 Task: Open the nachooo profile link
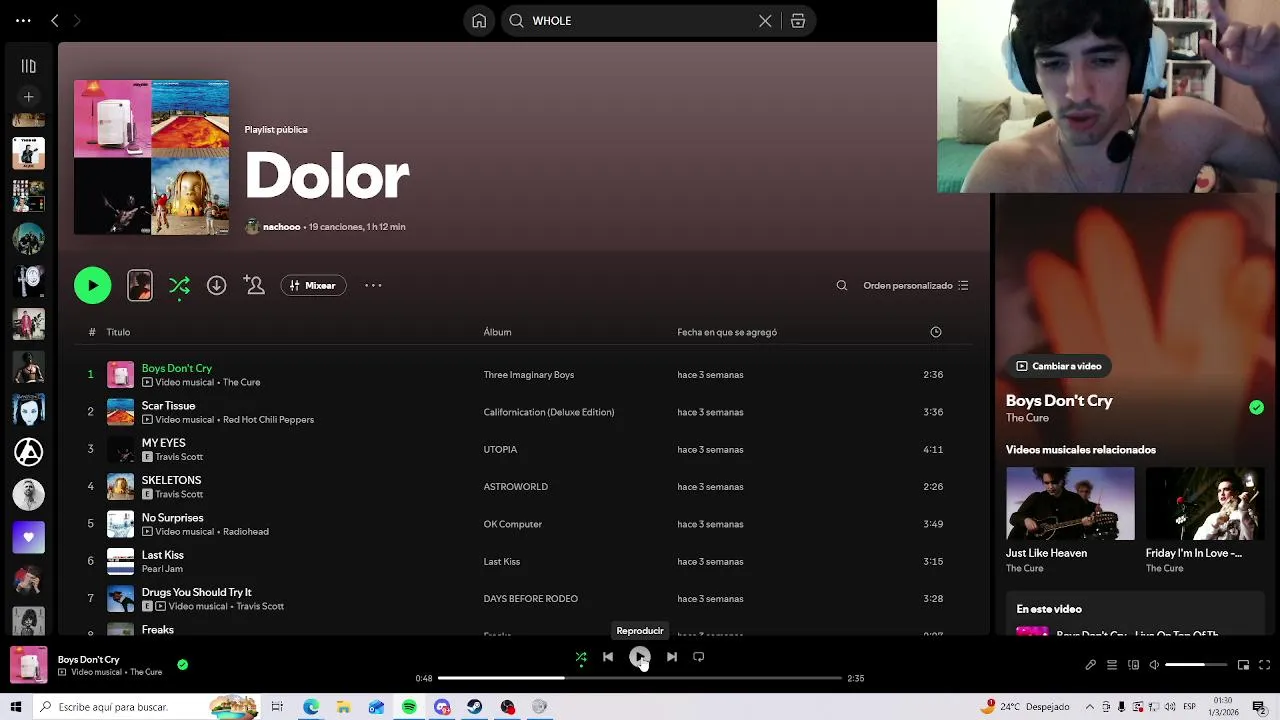coord(281,227)
